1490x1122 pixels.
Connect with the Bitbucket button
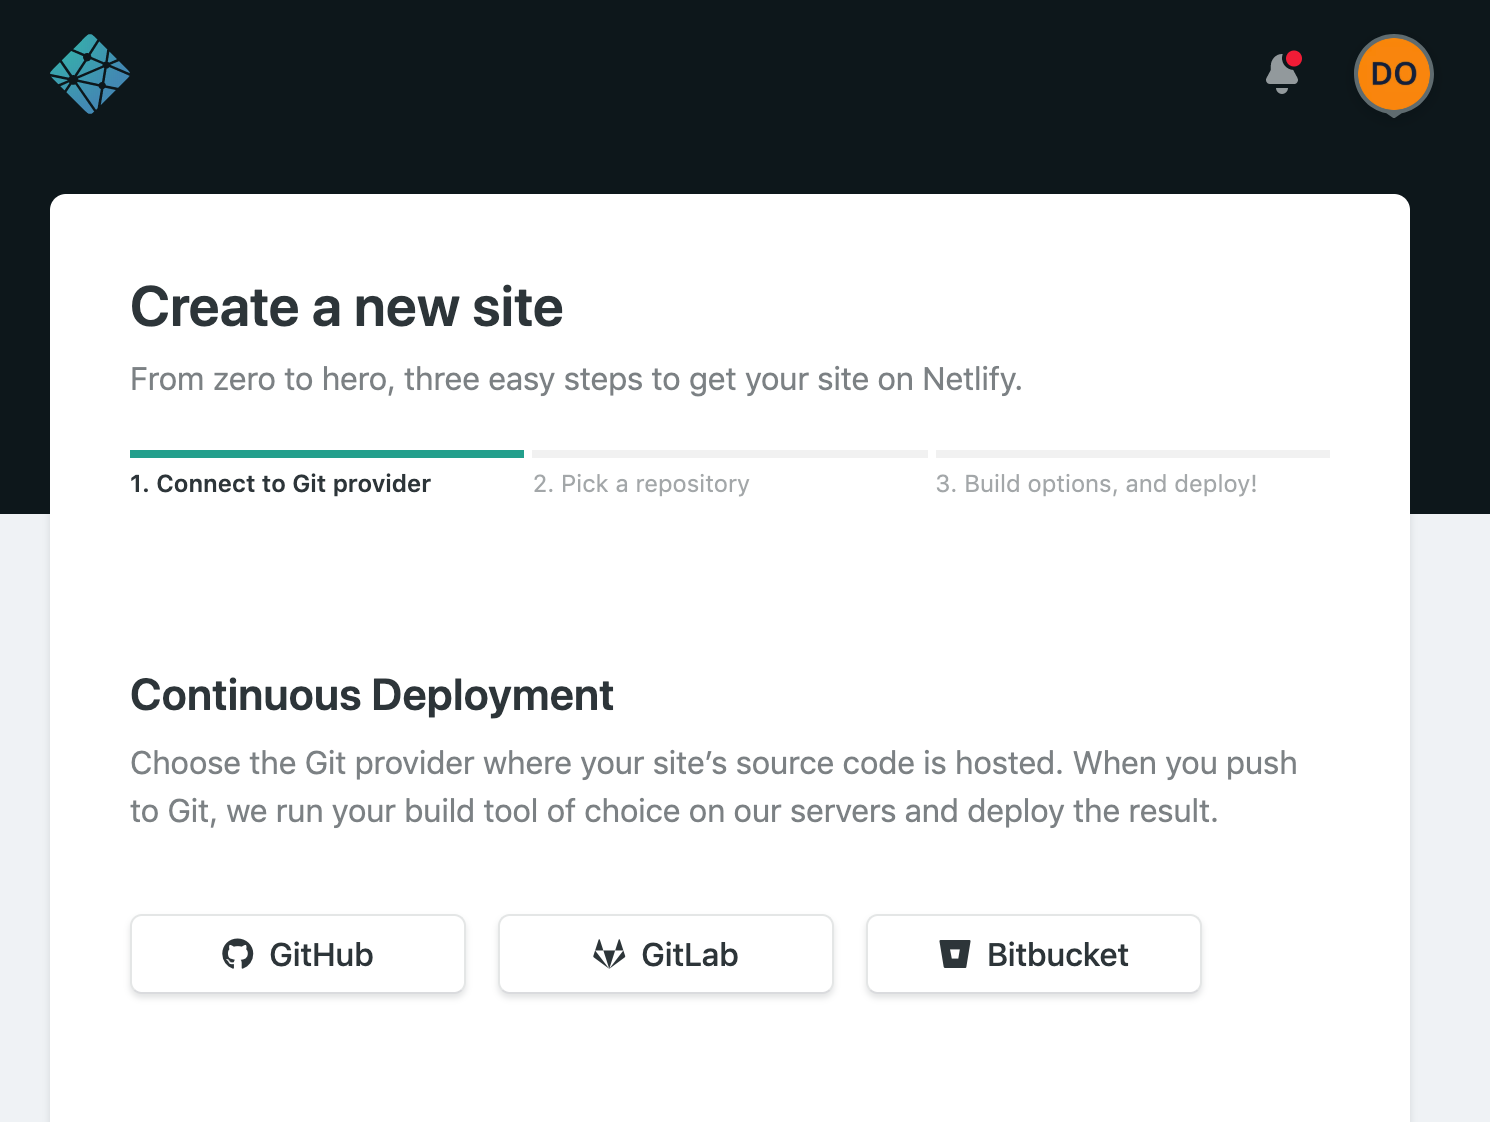coord(1034,954)
